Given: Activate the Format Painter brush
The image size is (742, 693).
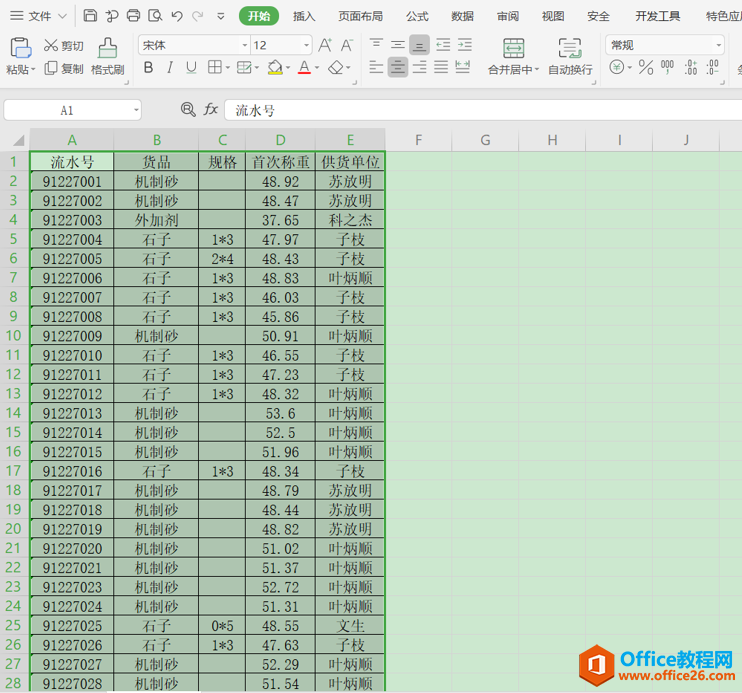Looking at the screenshot, I should (x=107, y=57).
